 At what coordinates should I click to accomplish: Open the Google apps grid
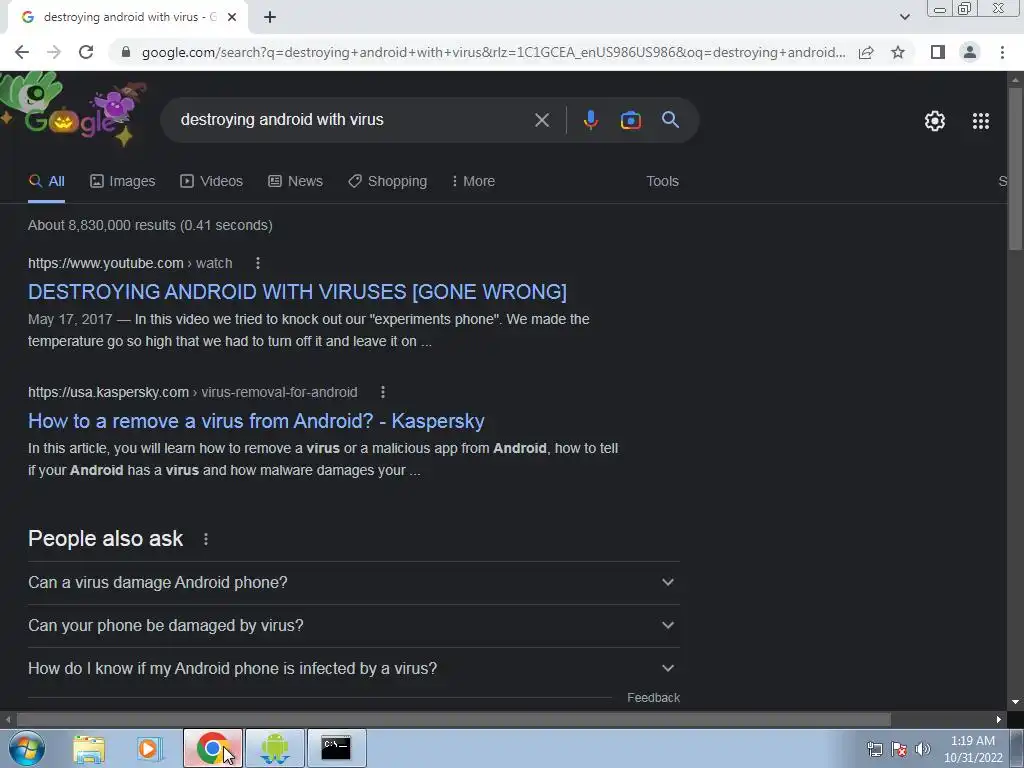point(981,121)
